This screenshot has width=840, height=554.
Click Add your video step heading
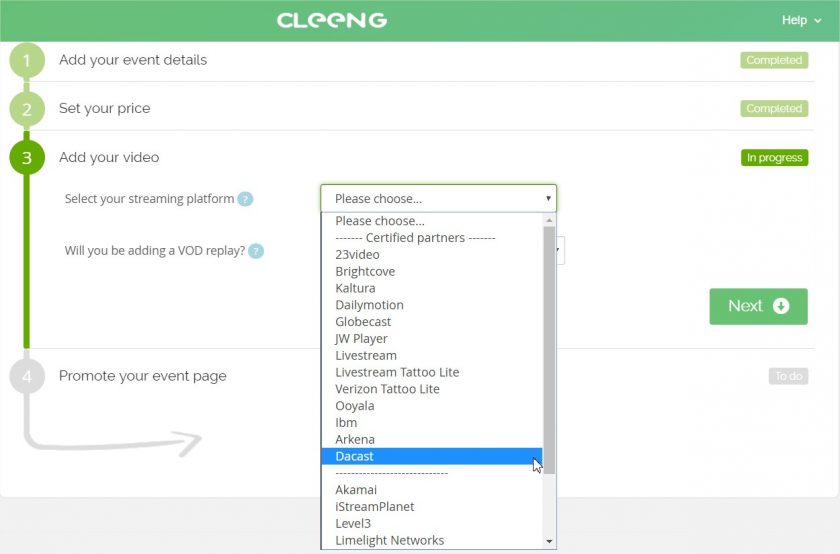[109, 157]
